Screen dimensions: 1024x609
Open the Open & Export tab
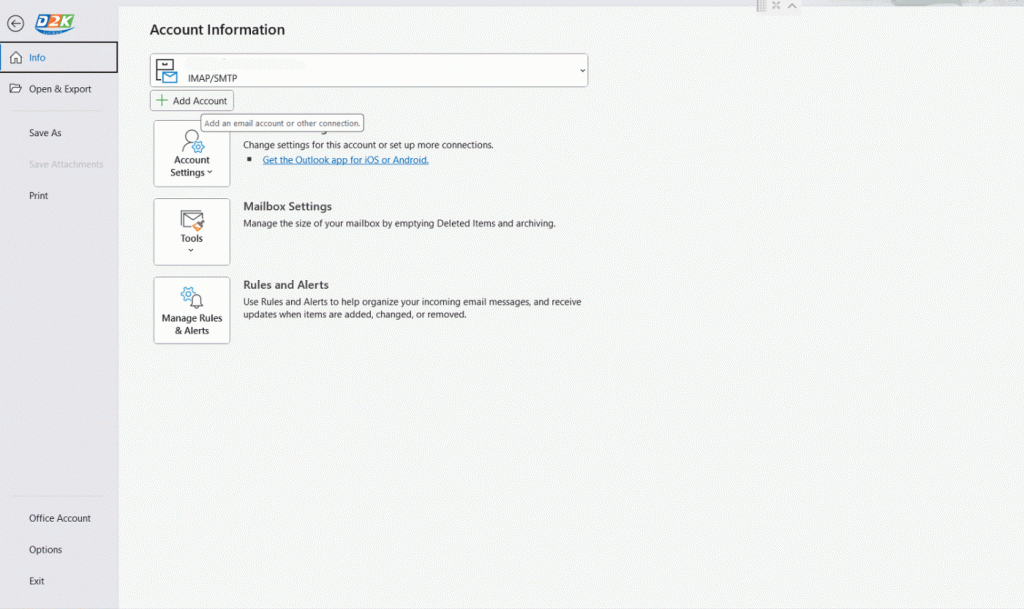tap(59, 89)
